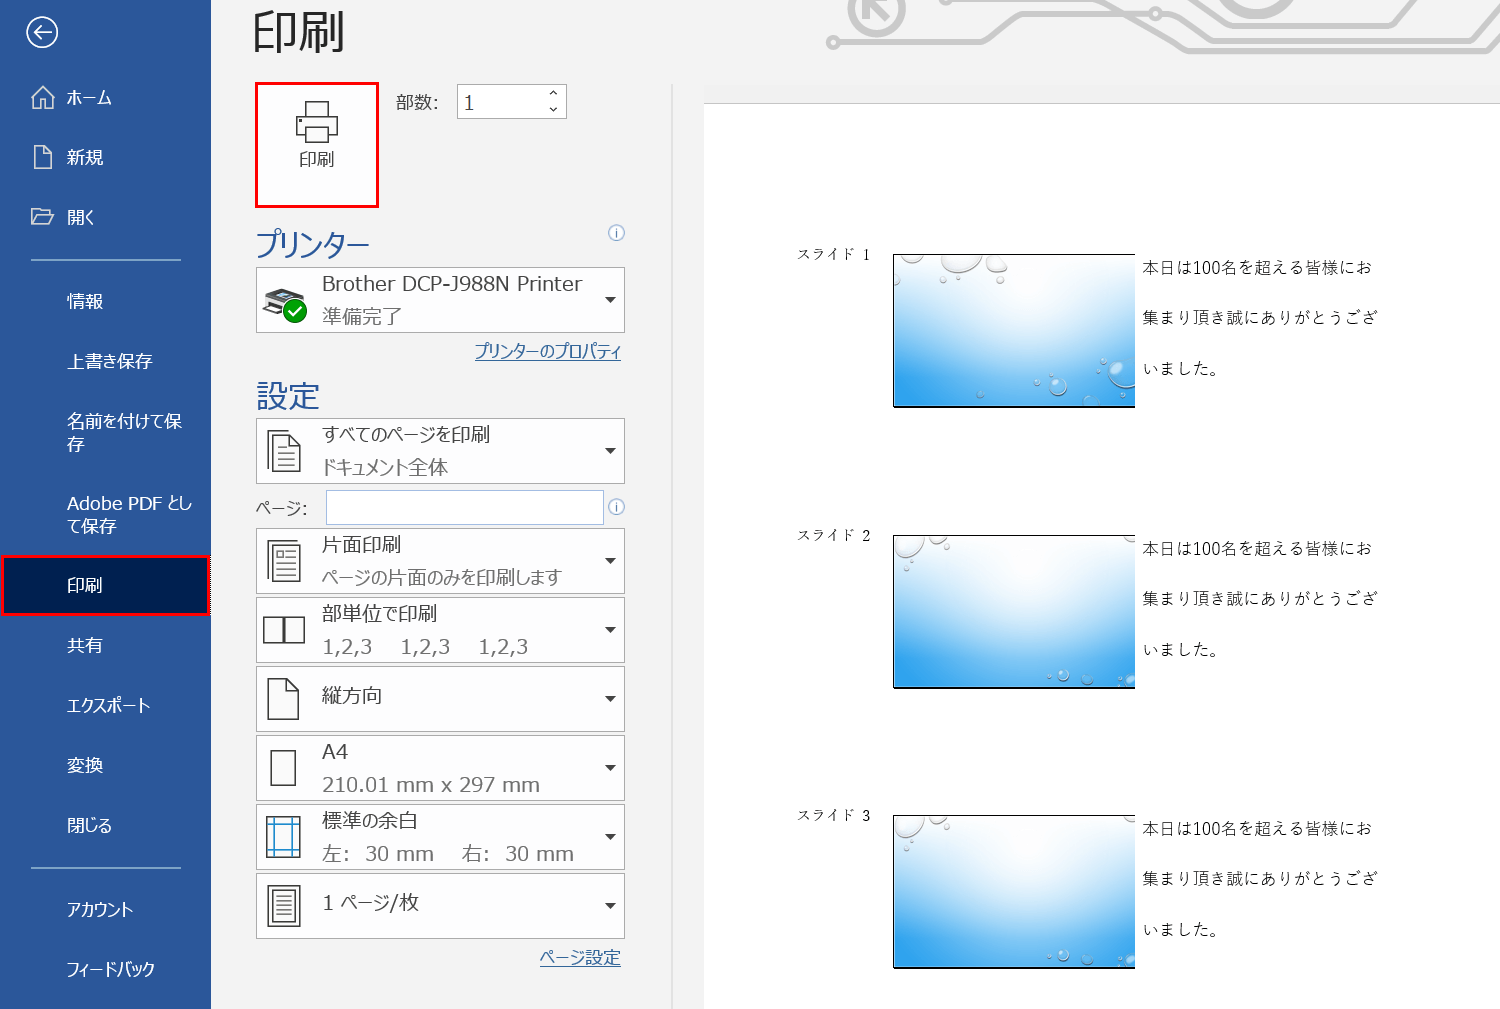Open the 1 ページ/枚 dropdown

[441, 906]
